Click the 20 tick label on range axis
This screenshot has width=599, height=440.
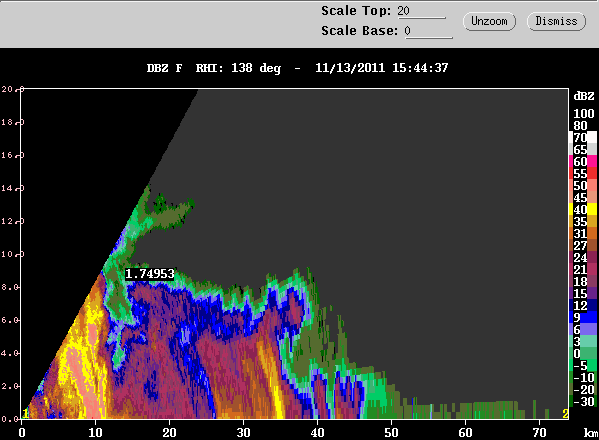(169, 433)
